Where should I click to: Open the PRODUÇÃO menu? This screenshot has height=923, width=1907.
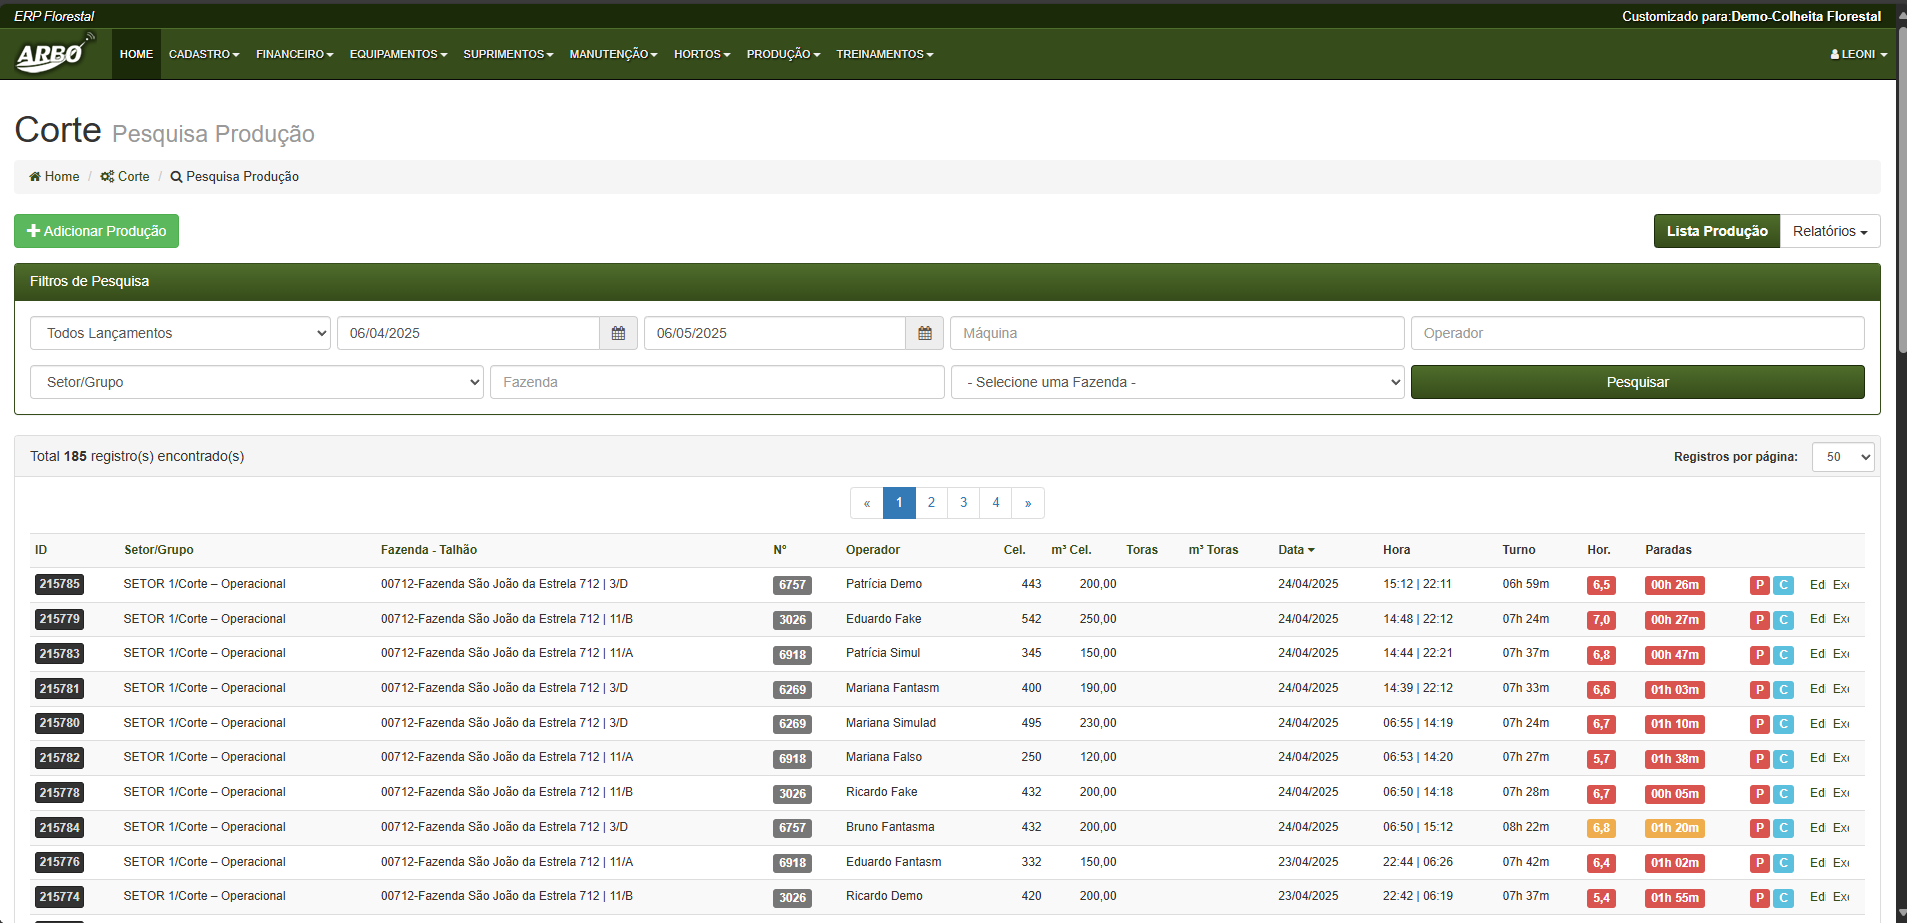783,54
